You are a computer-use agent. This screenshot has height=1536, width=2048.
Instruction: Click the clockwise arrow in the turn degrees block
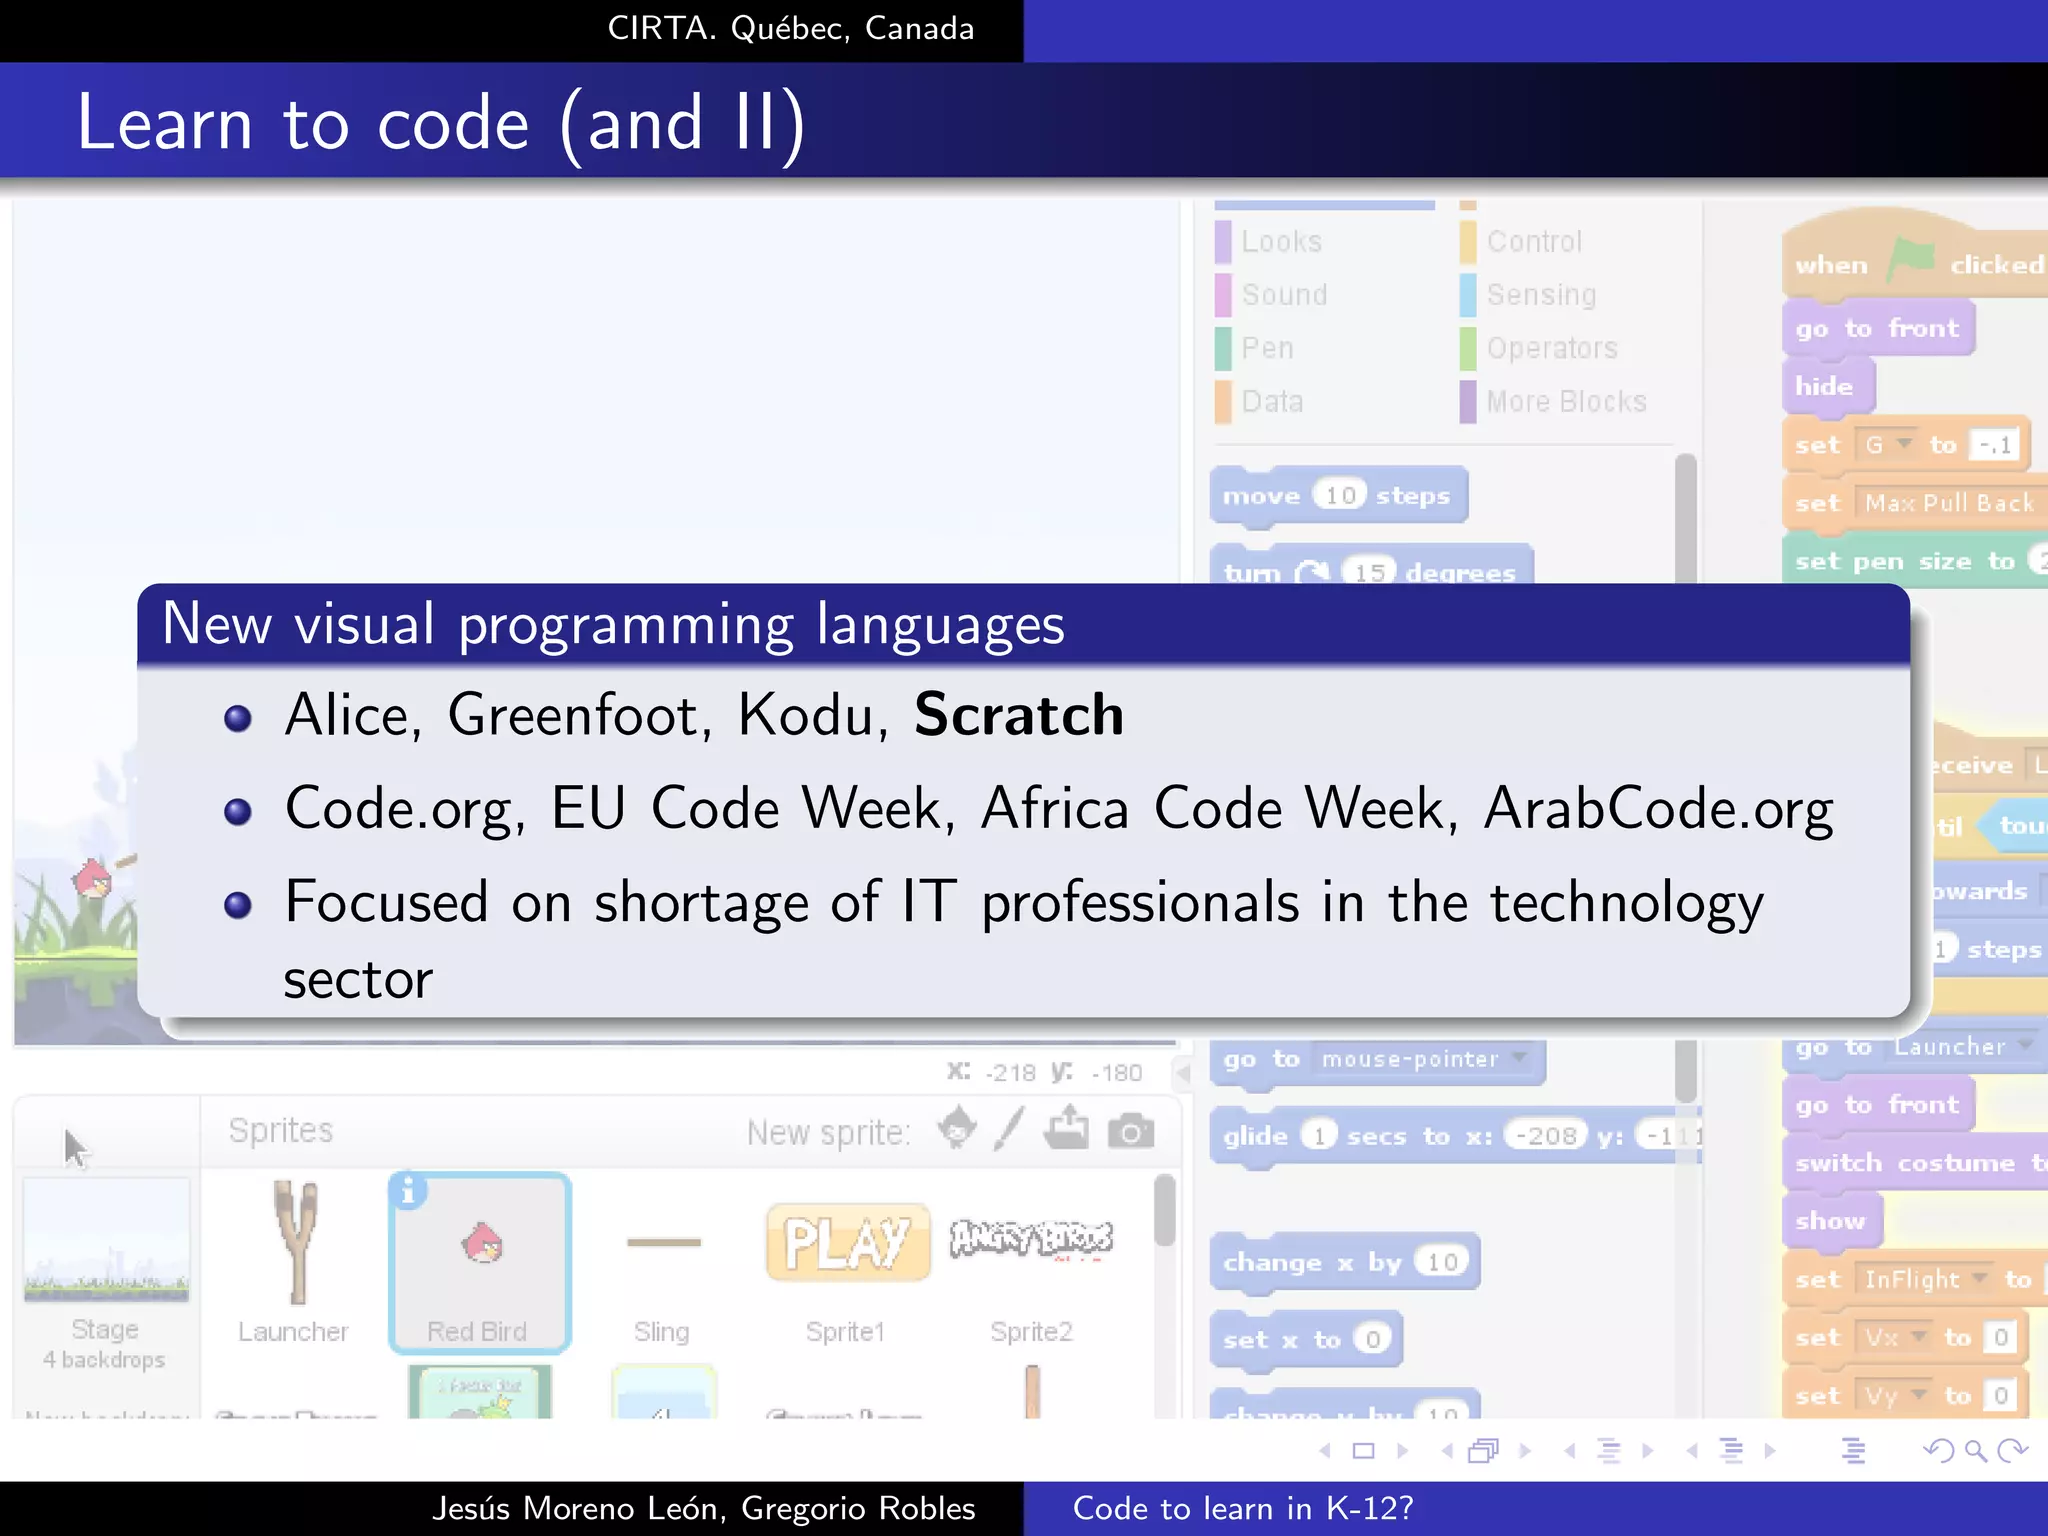click(1311, 572)
